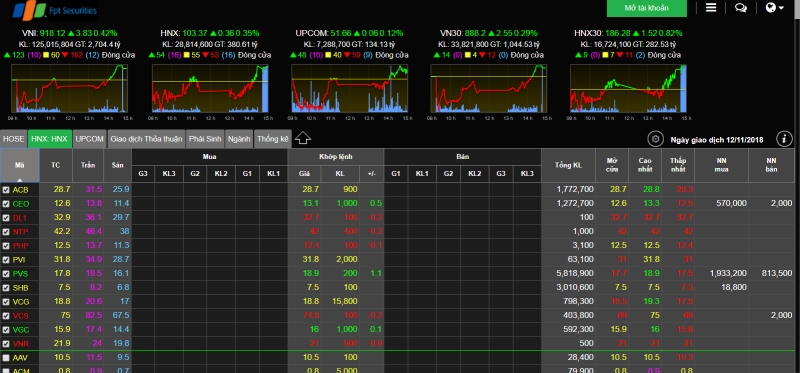Screen dimensions: 800x373
Task: Open the HNX index intraday chart
Action: point(210,88)
